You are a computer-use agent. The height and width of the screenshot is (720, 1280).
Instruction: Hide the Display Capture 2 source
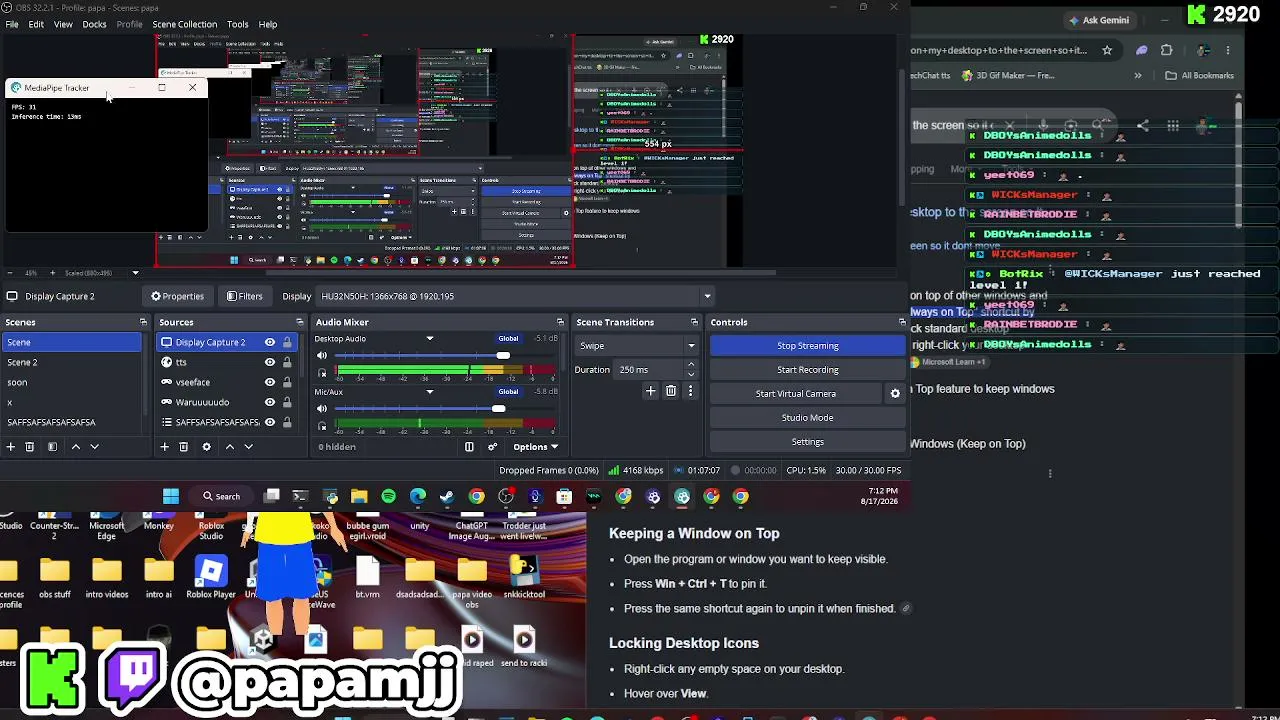269,342
